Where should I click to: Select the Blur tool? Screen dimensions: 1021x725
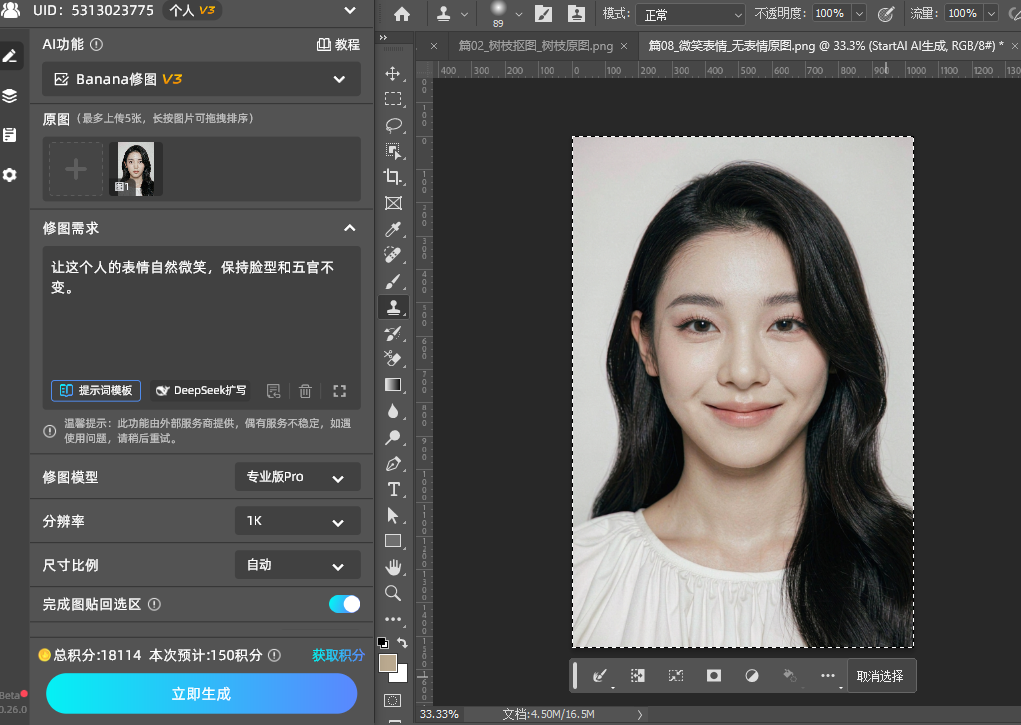[393, 411]
